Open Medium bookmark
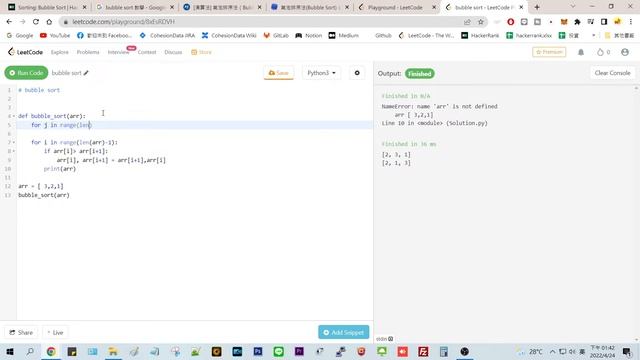The image size is (640, 360). point(344,36)
